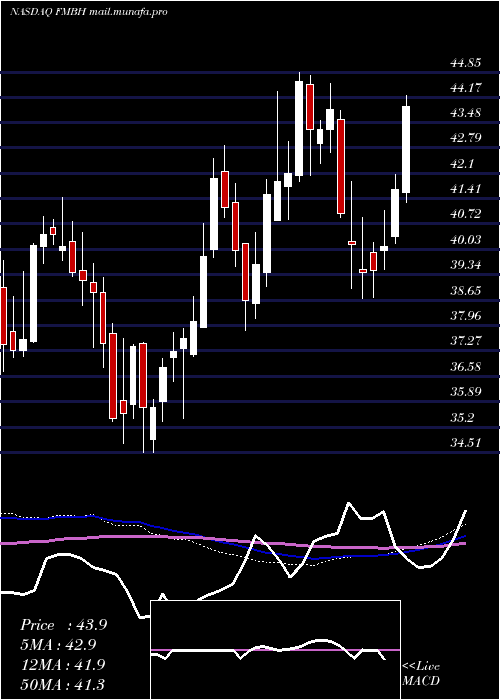Select the 40.72 price axis label
This screenshot has height=700, width=500.
click(x=466, y=215)
